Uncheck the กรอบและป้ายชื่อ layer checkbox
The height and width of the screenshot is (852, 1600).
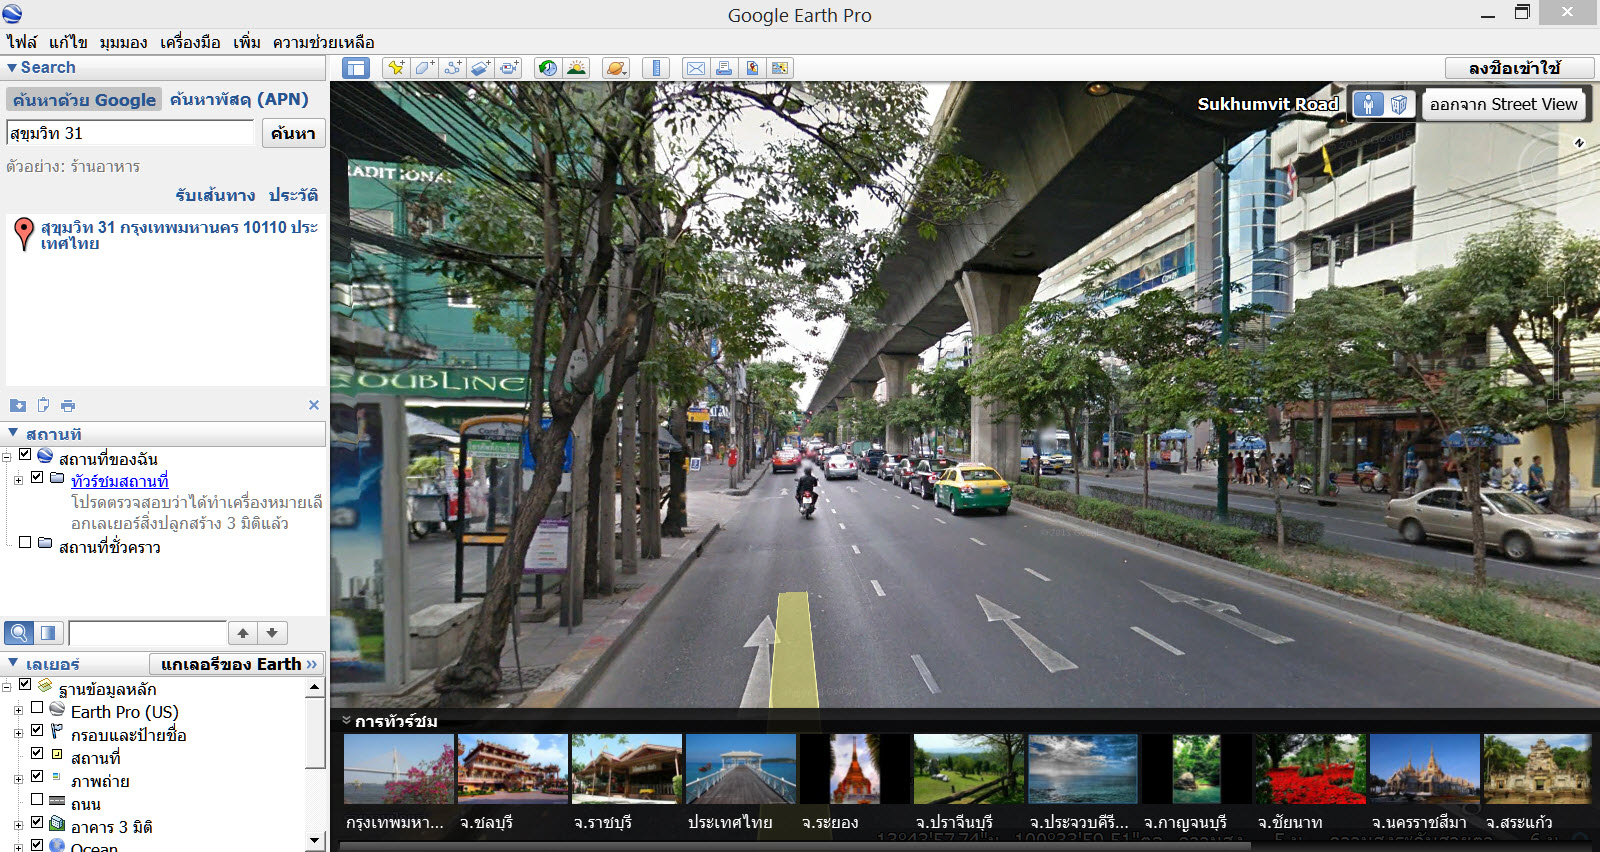(x=37, y=730)
